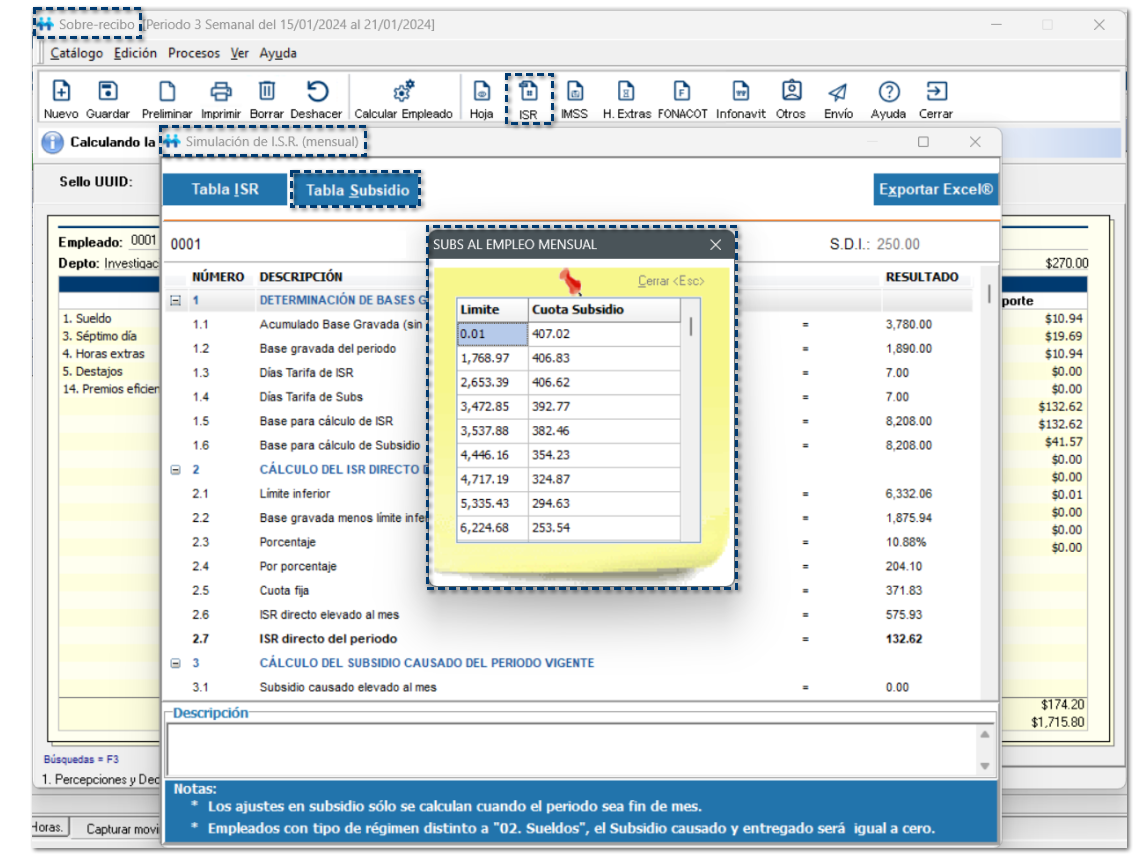Collapse section 1 Determinación de Bases
The height and width of the screenshot is (857, 1136).
pos(176,300)
